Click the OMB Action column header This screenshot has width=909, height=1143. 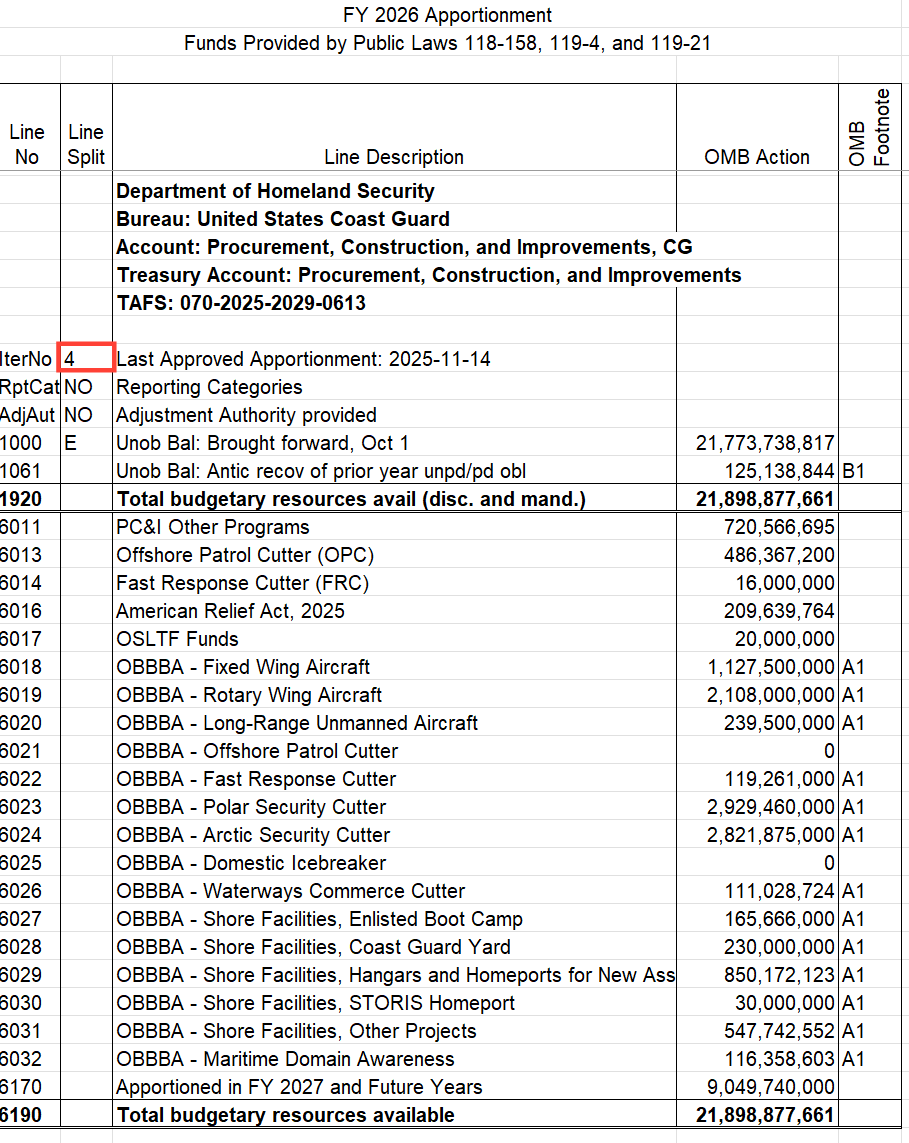[x=757, y=157]
